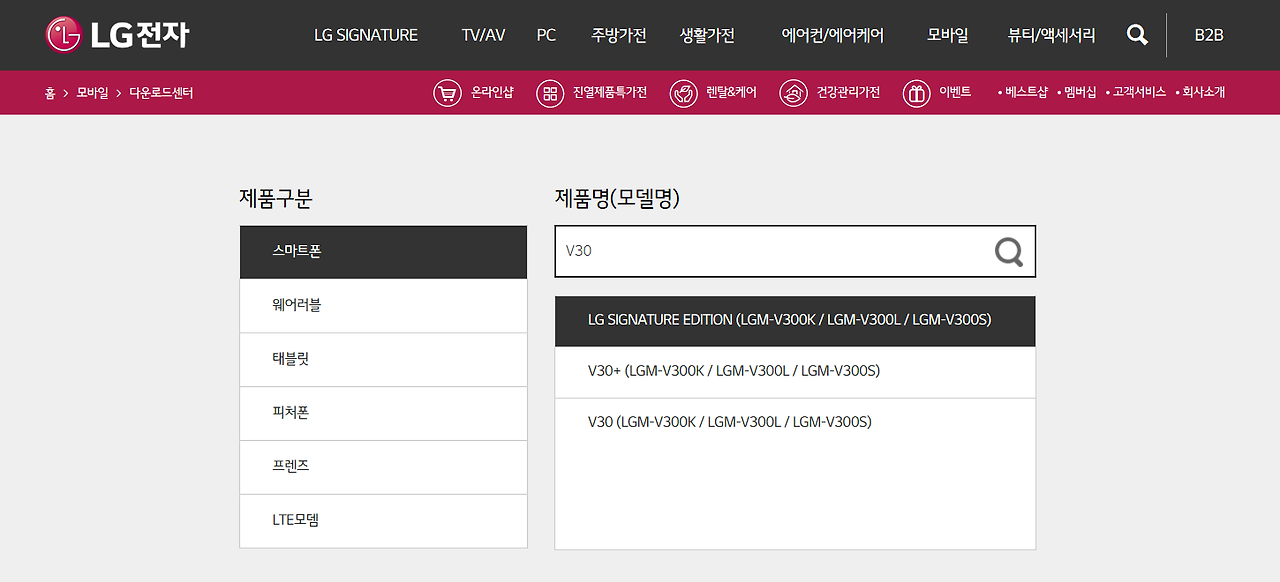Click the 이벤트 gift box icon
Viewport: 1280px width, 582px height.
pos(916,93)
